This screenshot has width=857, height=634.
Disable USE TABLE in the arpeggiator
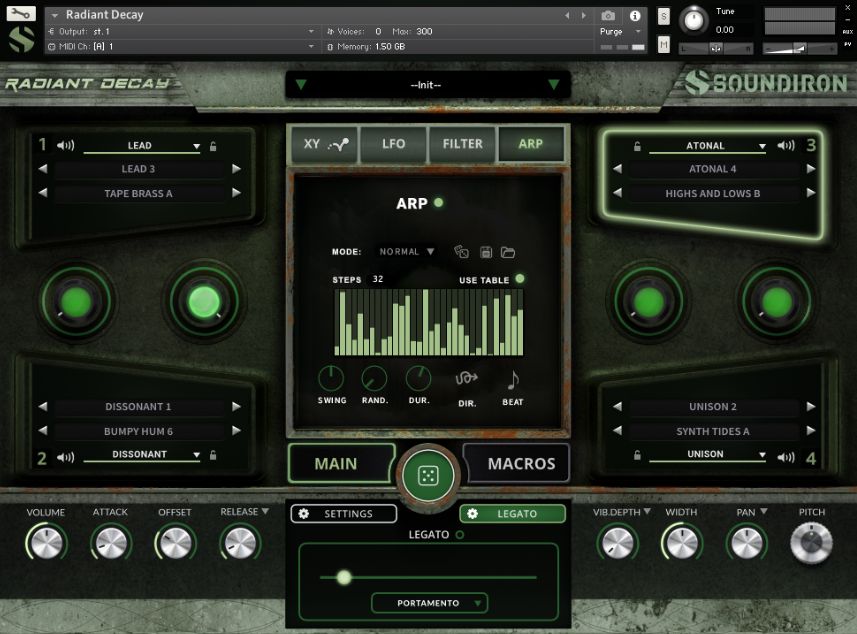[x=521, y=280]
